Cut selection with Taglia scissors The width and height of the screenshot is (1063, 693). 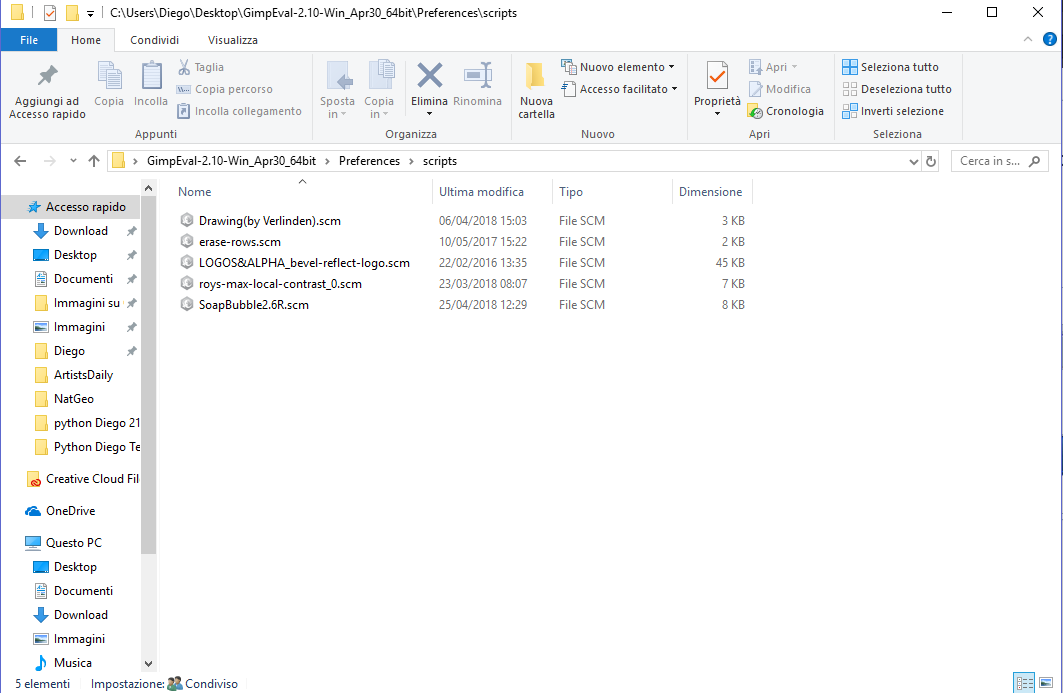coord(201,67)
